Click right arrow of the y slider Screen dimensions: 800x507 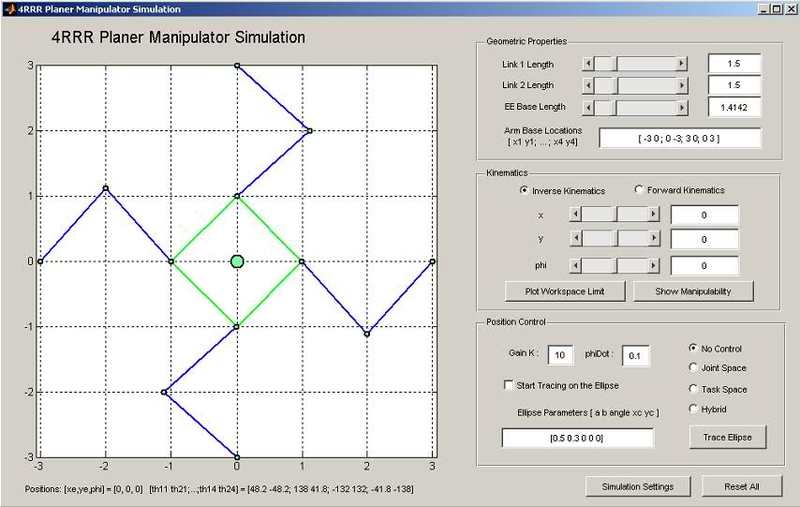click(654, 239)
